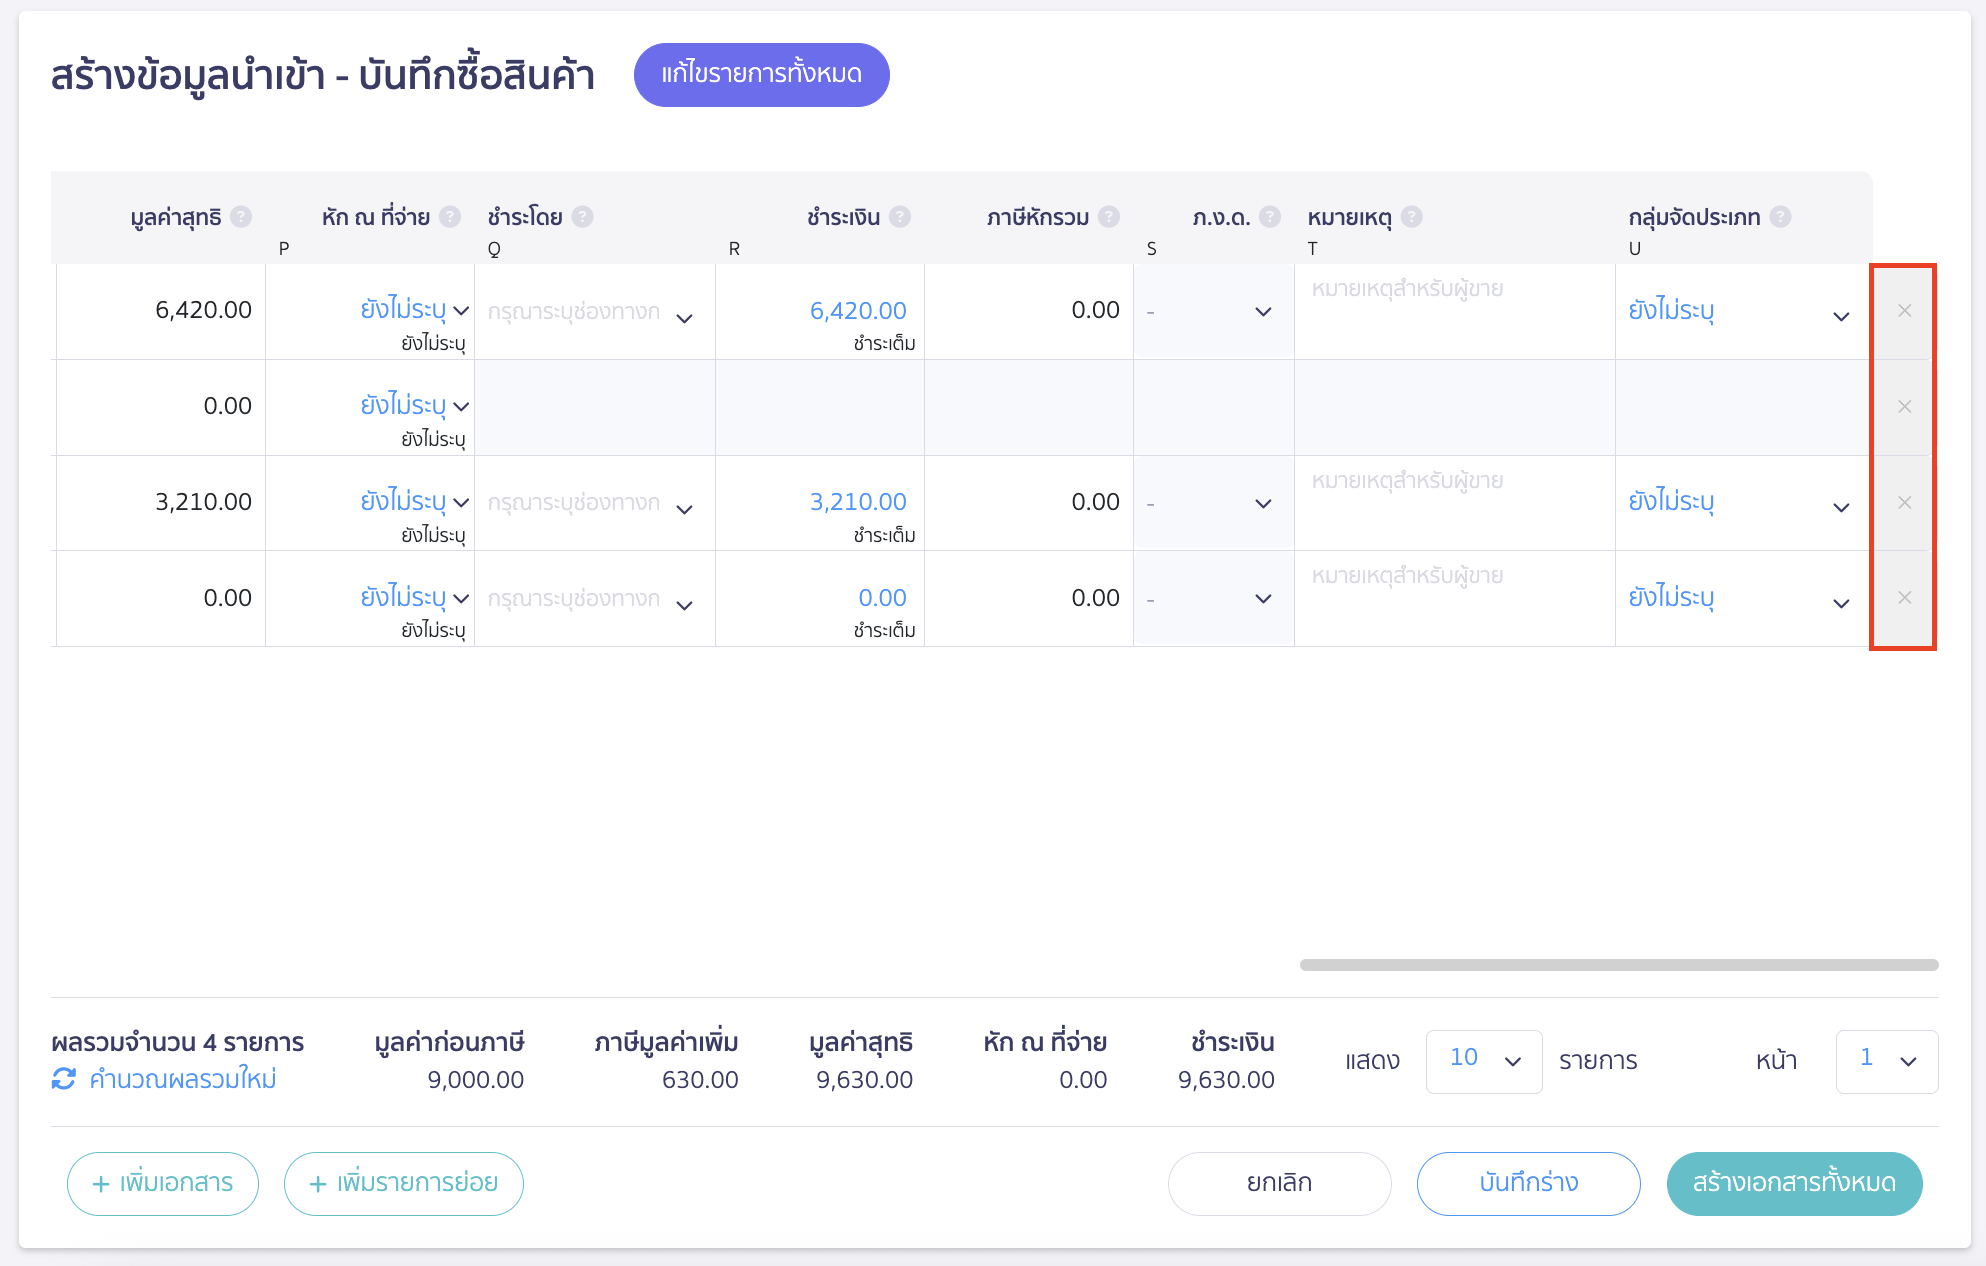Expand the ภ.ง.ด. dropdown on the first row
This screenshot has width=1986, height=1266.
point(1261,311)
